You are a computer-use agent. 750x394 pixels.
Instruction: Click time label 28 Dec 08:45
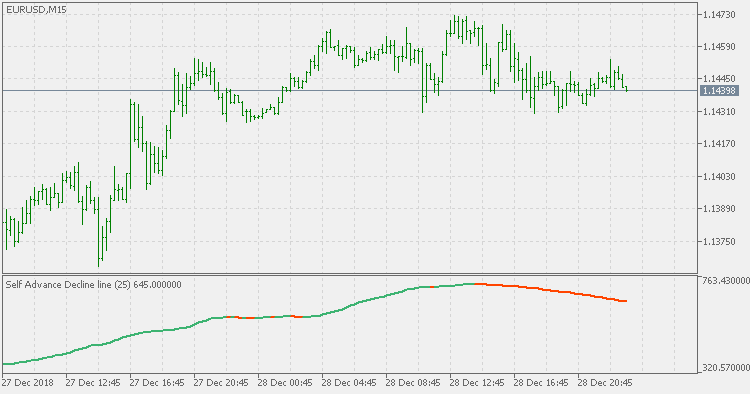coord(413,383)
